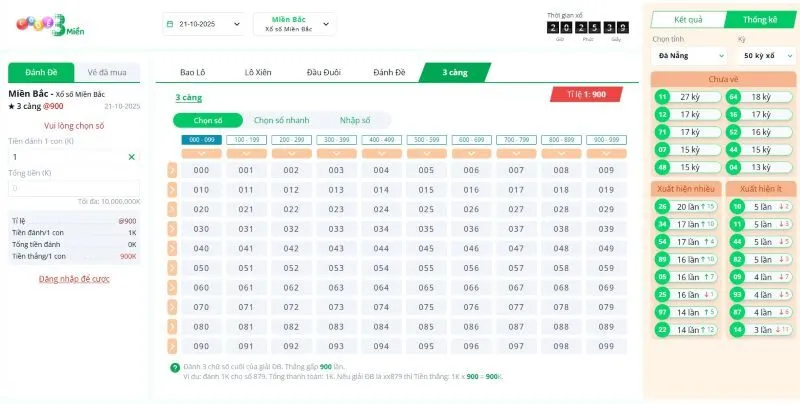Click the Tổng tiền input field
Viewport: 800px width, 404px height.
coord(74,188)
